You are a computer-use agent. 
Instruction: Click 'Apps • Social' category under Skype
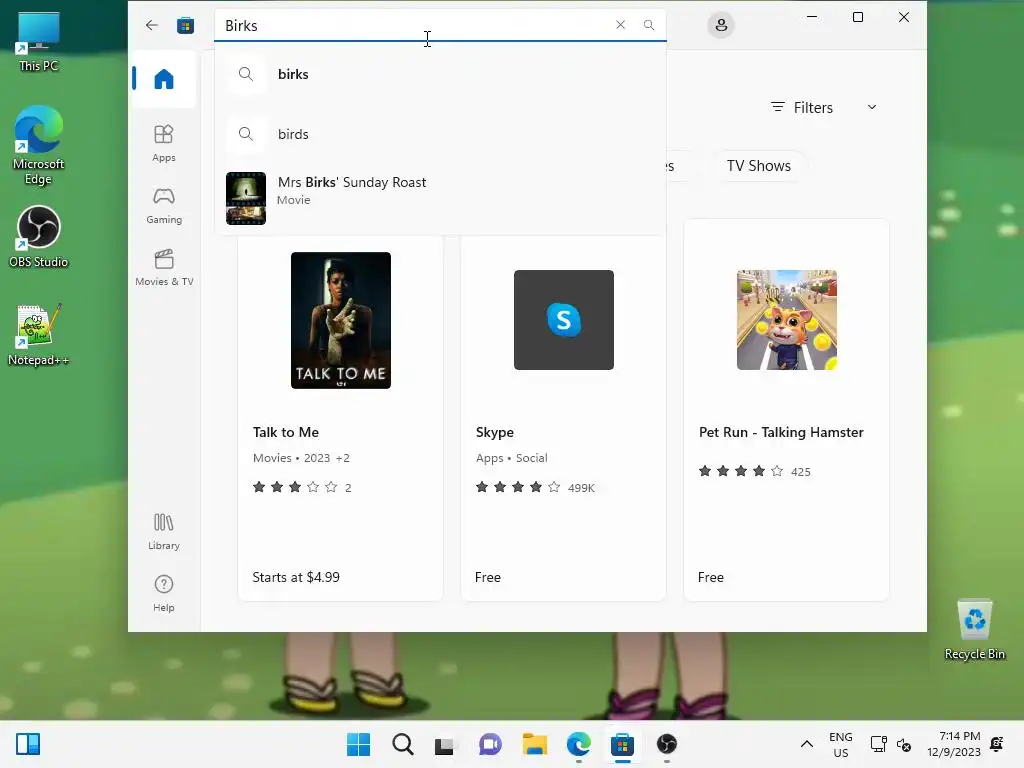(511, 458)
